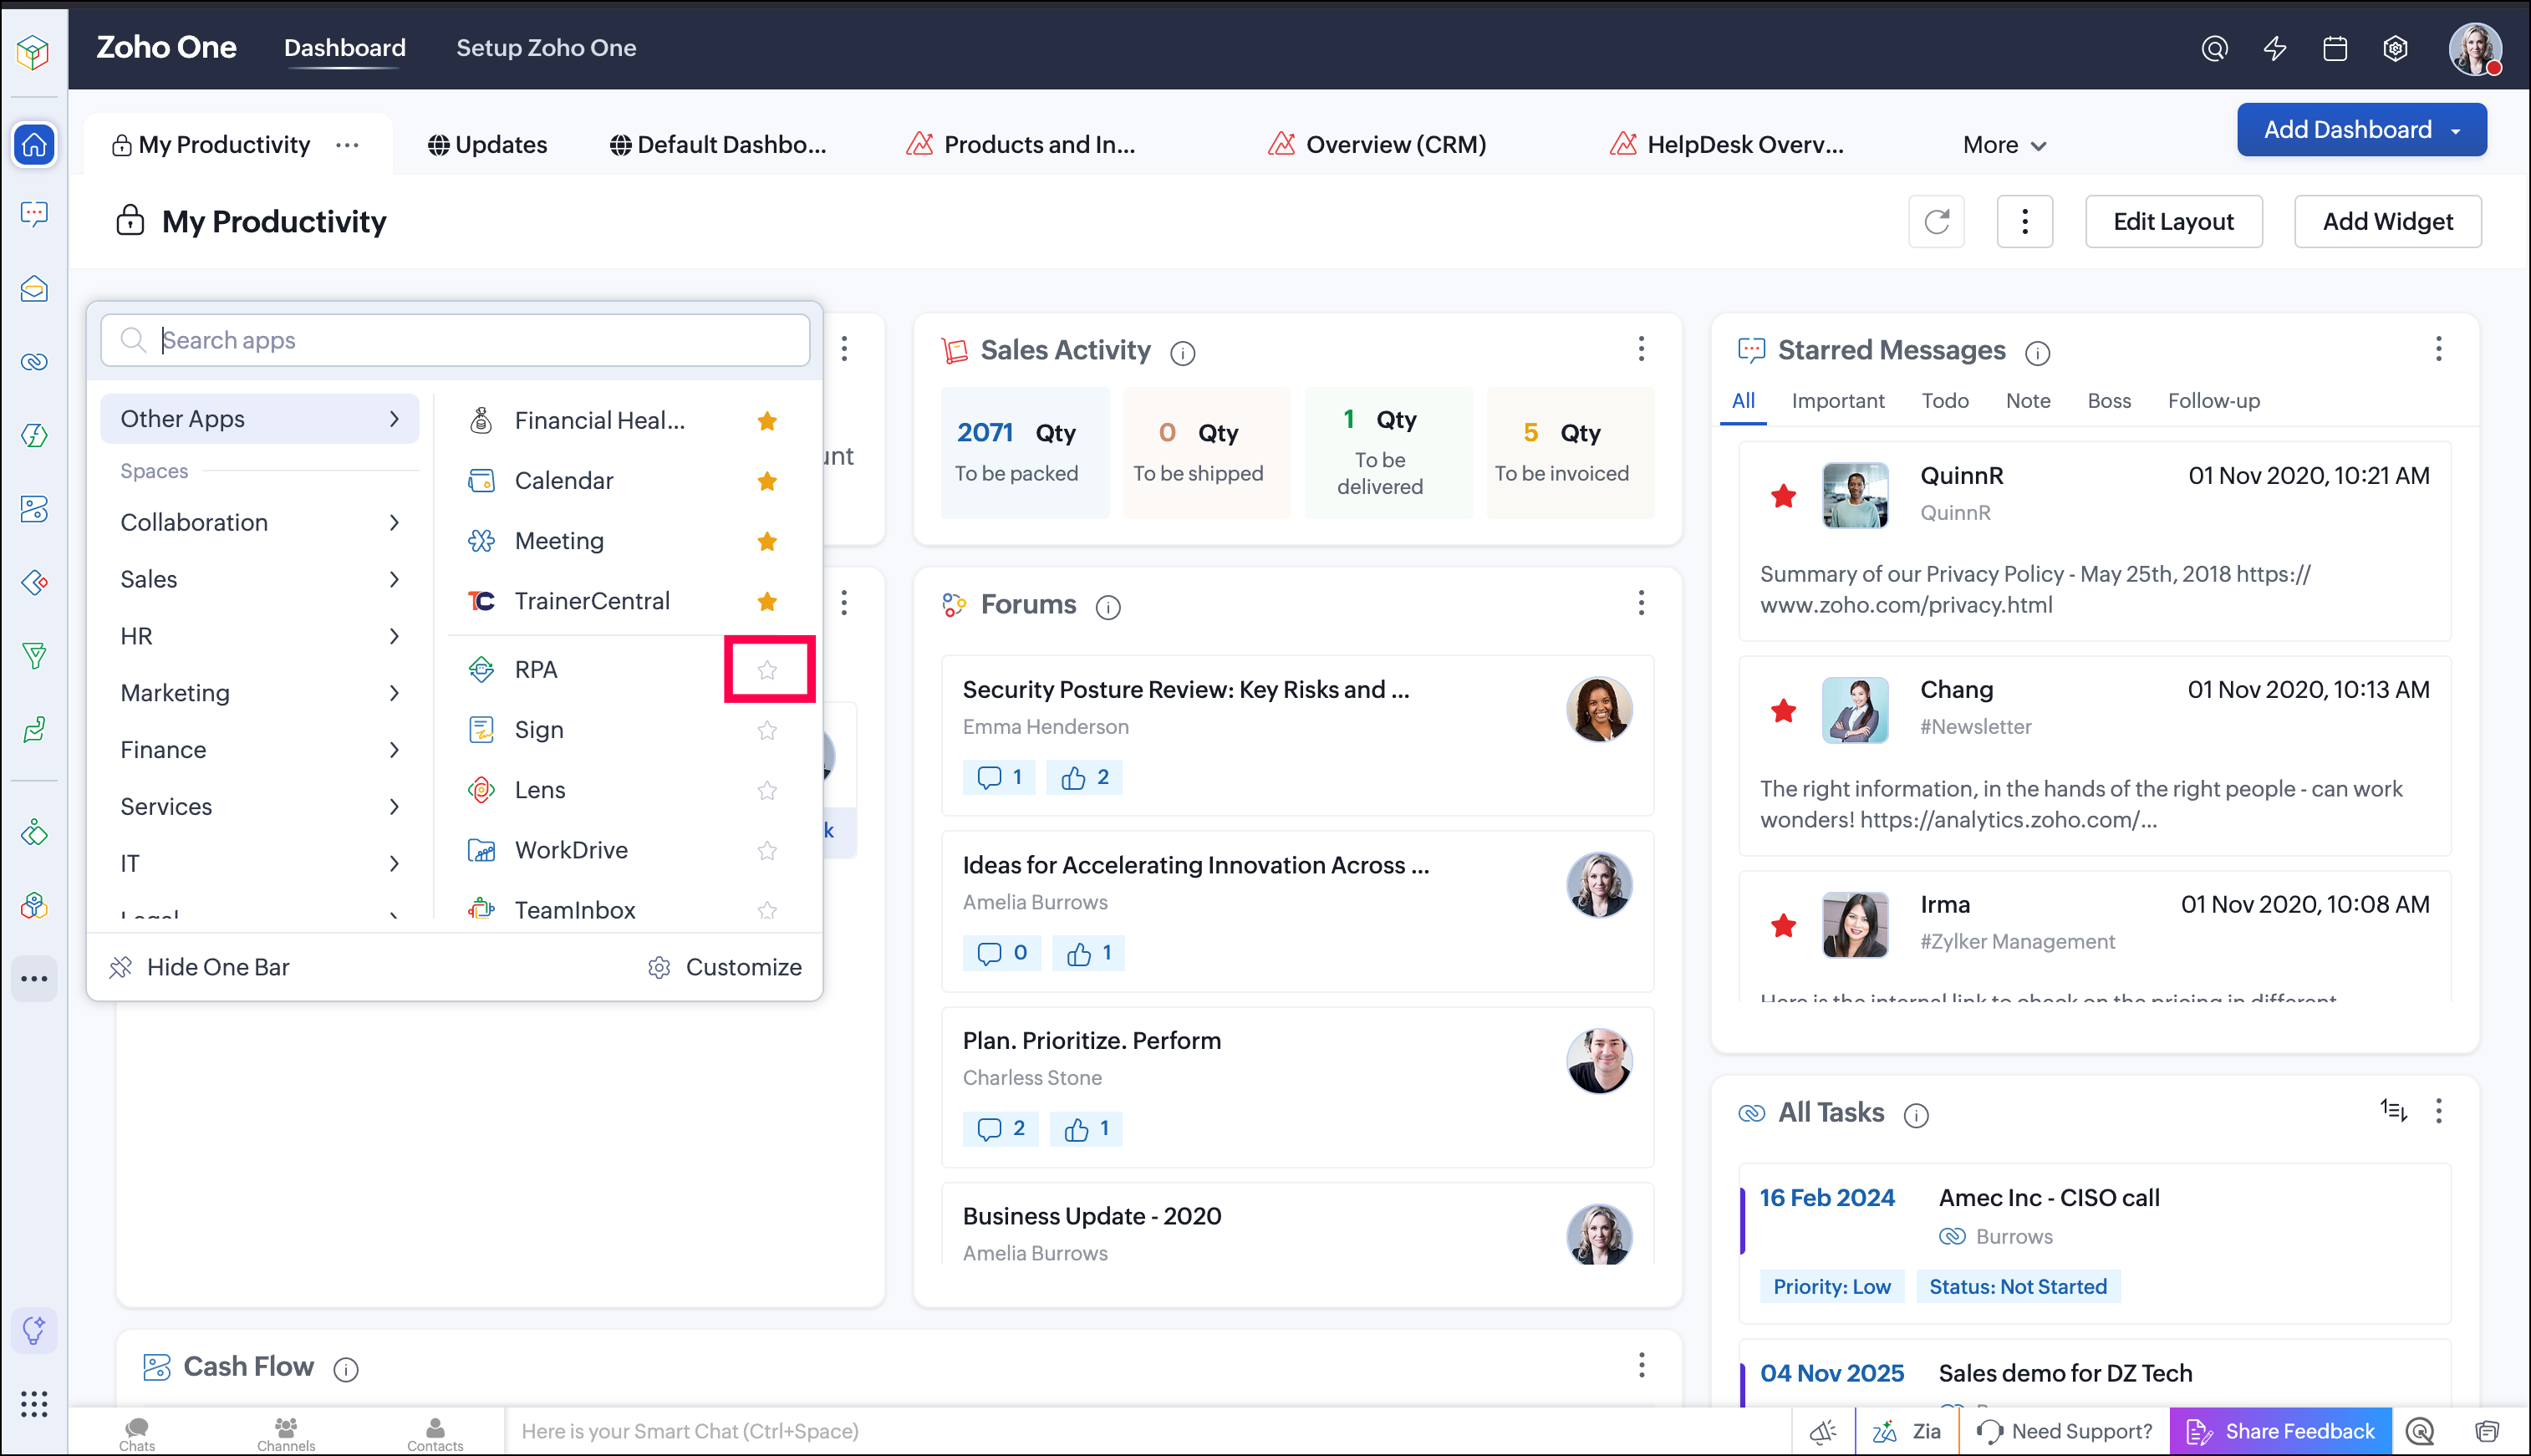Viewport: 2531px width, 1456px height.
Task: Expand the Sales space
Action: click(x=260, y=580)
